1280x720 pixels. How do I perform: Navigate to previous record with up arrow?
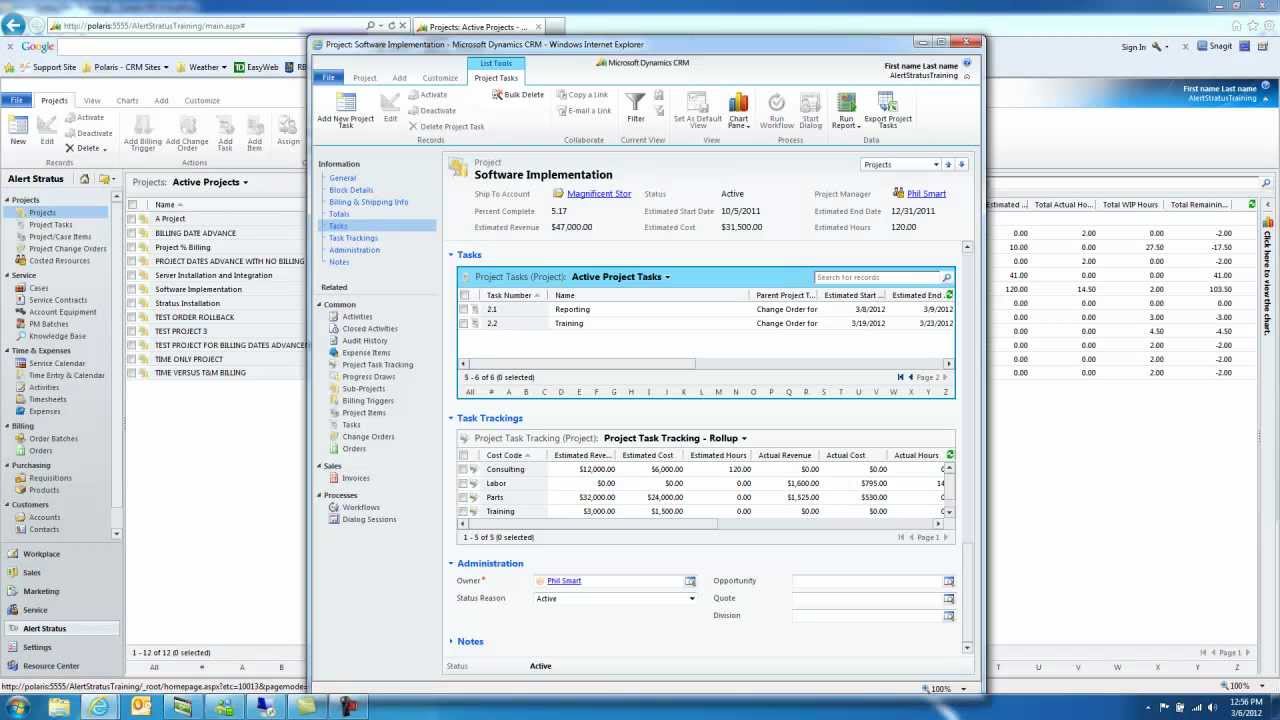click(x=949, y=164)
